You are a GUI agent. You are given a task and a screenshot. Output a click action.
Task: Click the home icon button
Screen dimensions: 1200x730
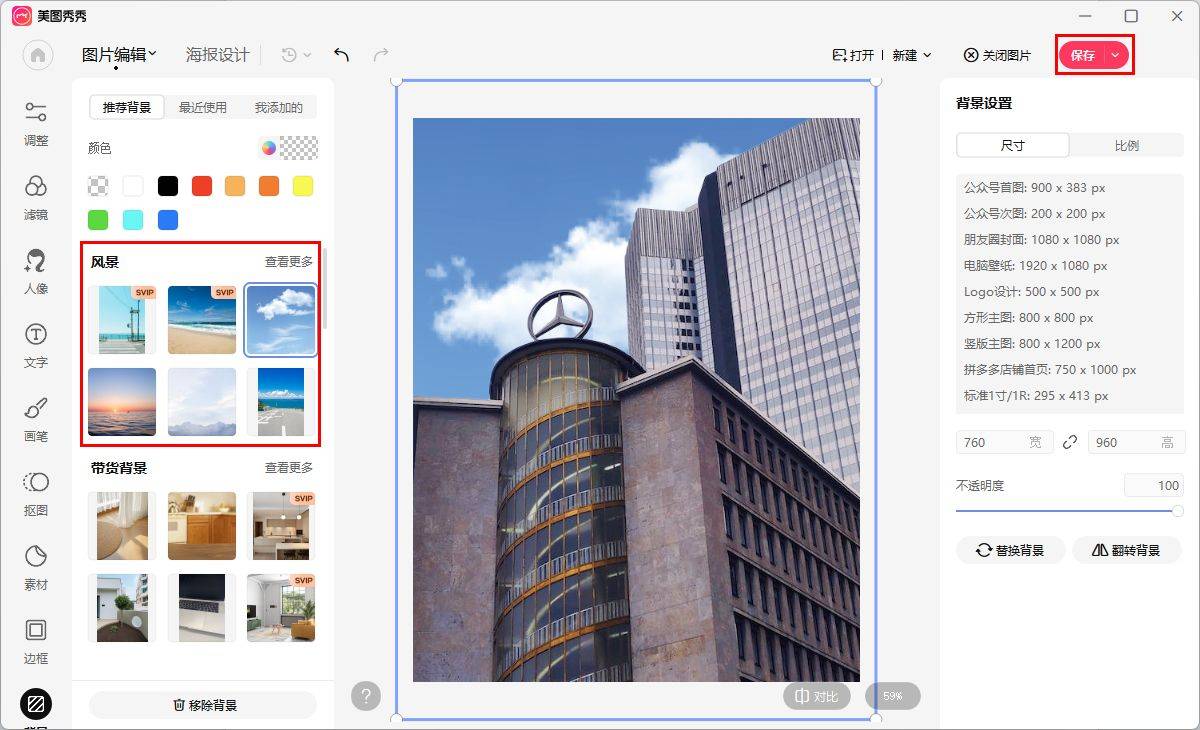point(38,55)
